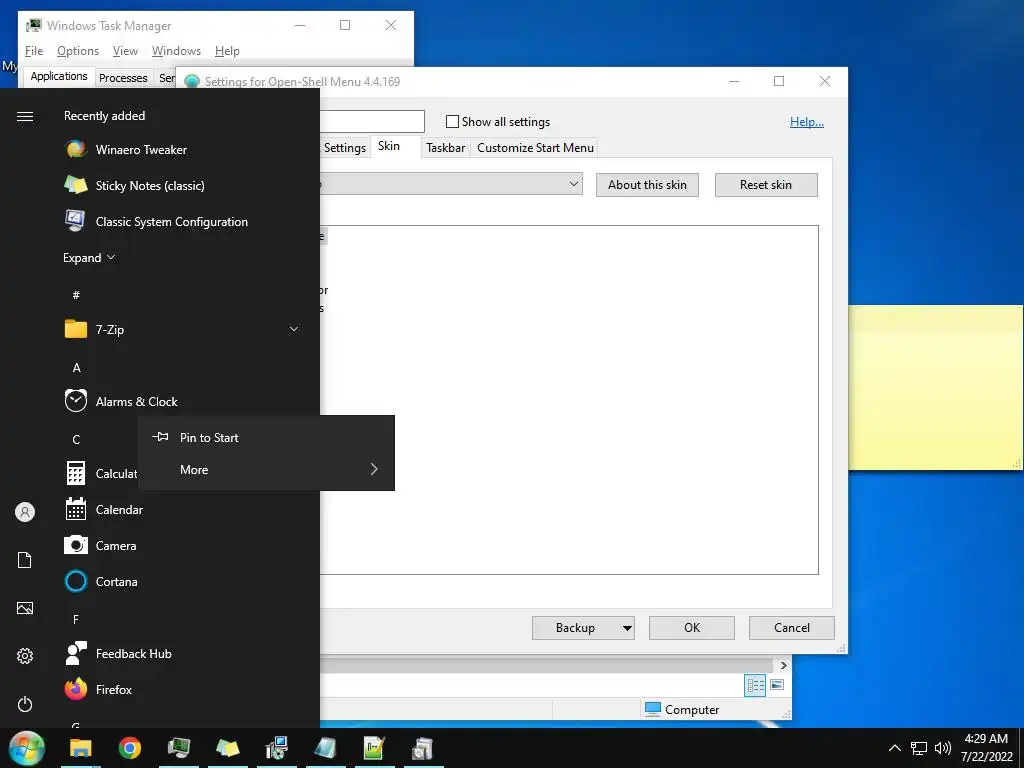Click OK in Open-Shell settings

(692, 628)
